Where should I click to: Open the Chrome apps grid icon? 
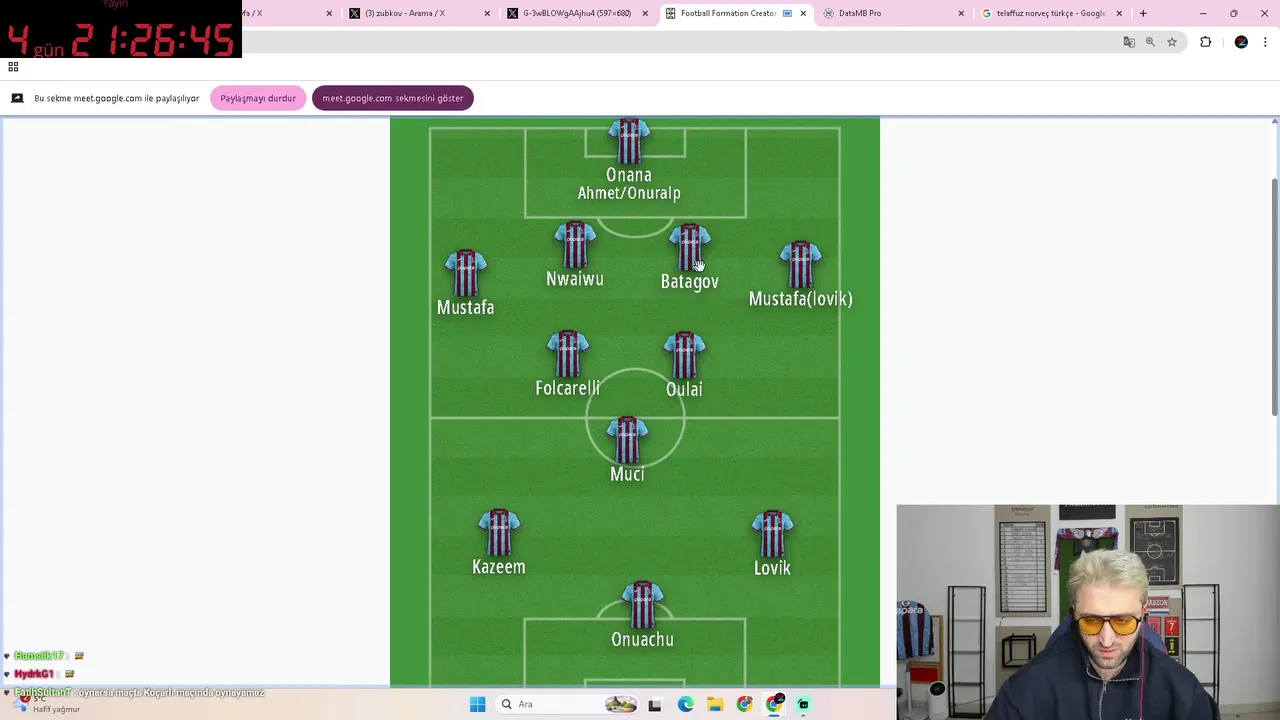(13, 67)
